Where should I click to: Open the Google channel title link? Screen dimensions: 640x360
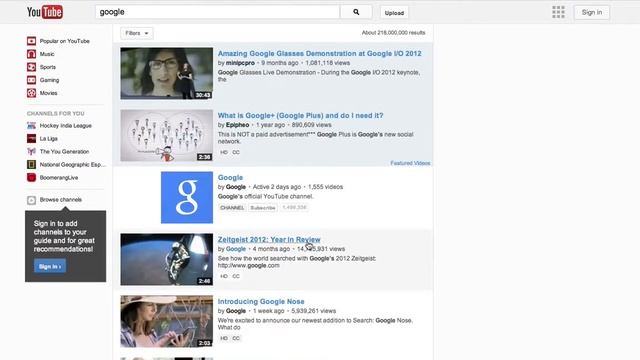230,178
